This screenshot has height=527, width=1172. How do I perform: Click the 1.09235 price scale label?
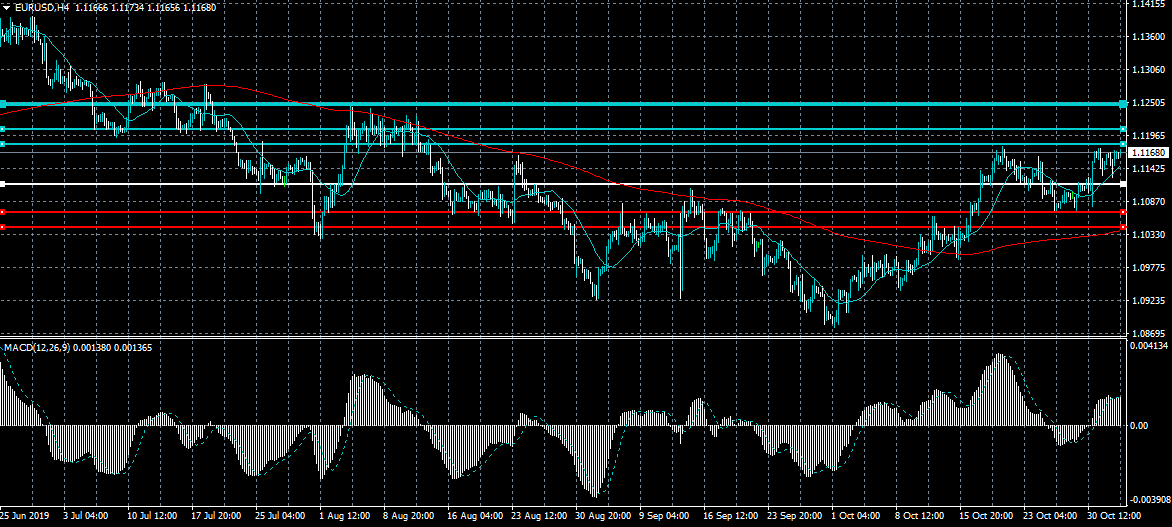(x=1148, y=300)
